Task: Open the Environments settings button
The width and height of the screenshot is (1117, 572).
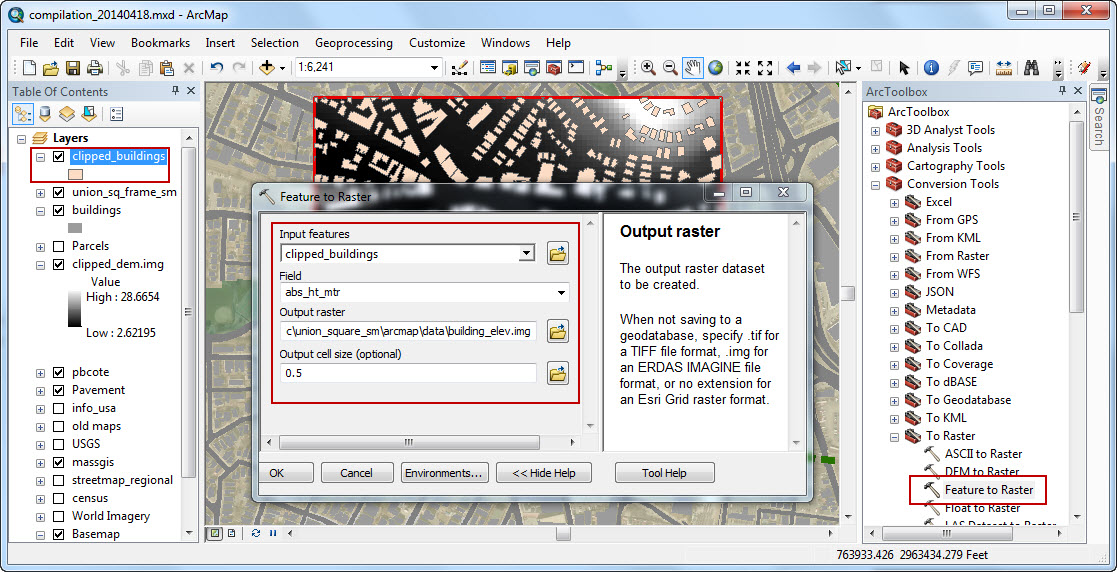Action: click(445, 472)
